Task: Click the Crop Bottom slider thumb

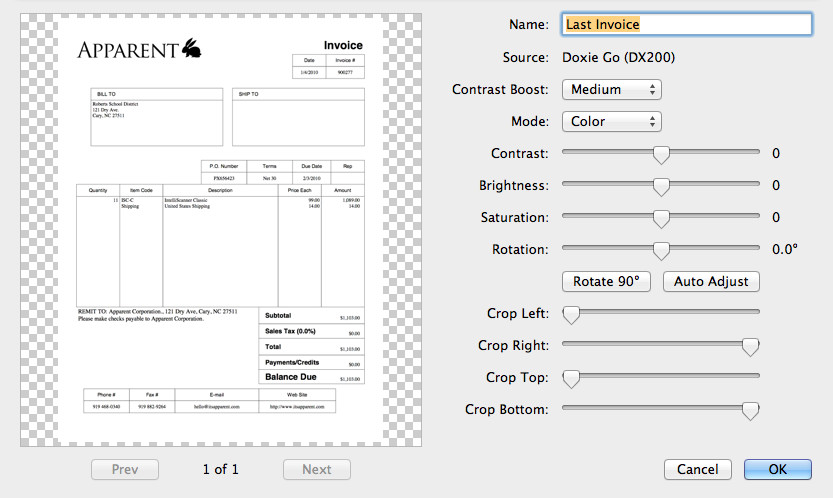Action: pyautogui.click(x=750, y=410)
